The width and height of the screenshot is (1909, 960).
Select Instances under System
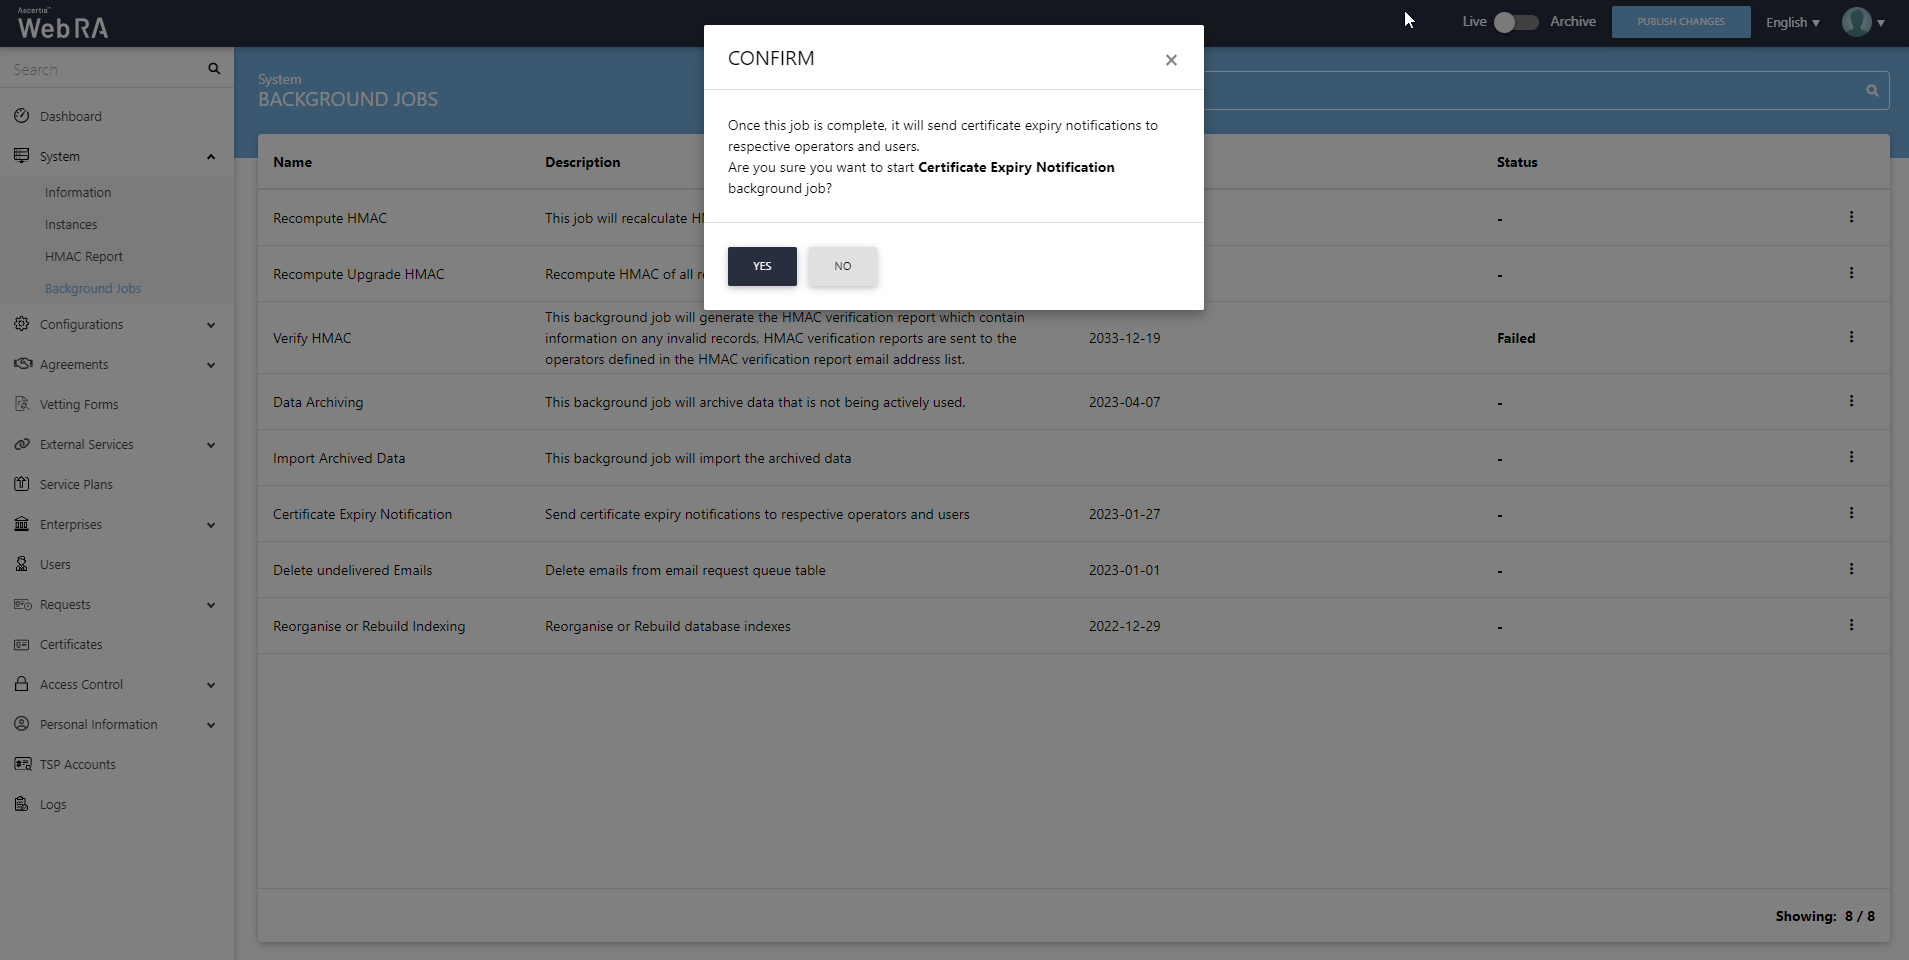pos(71,225)
